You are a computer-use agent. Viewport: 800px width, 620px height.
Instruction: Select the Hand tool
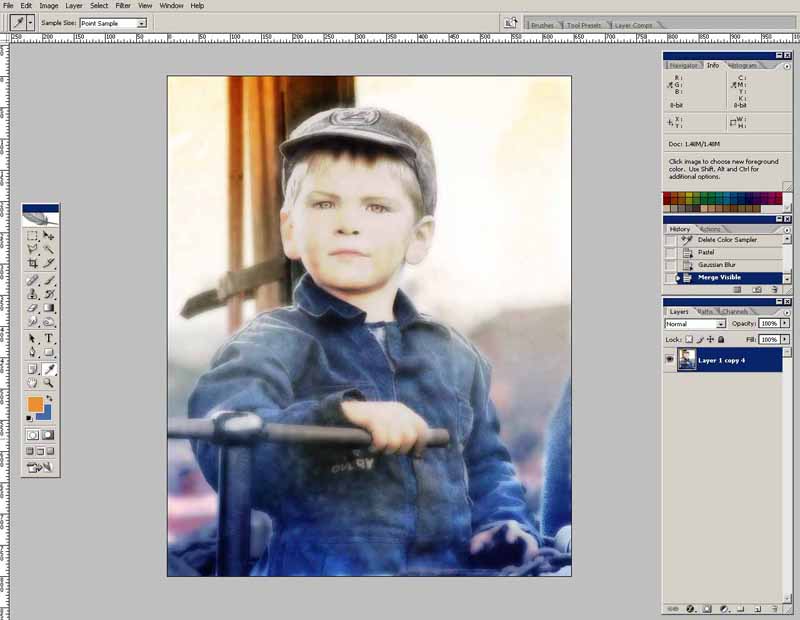pyautogui.click(x=33, y=382)
